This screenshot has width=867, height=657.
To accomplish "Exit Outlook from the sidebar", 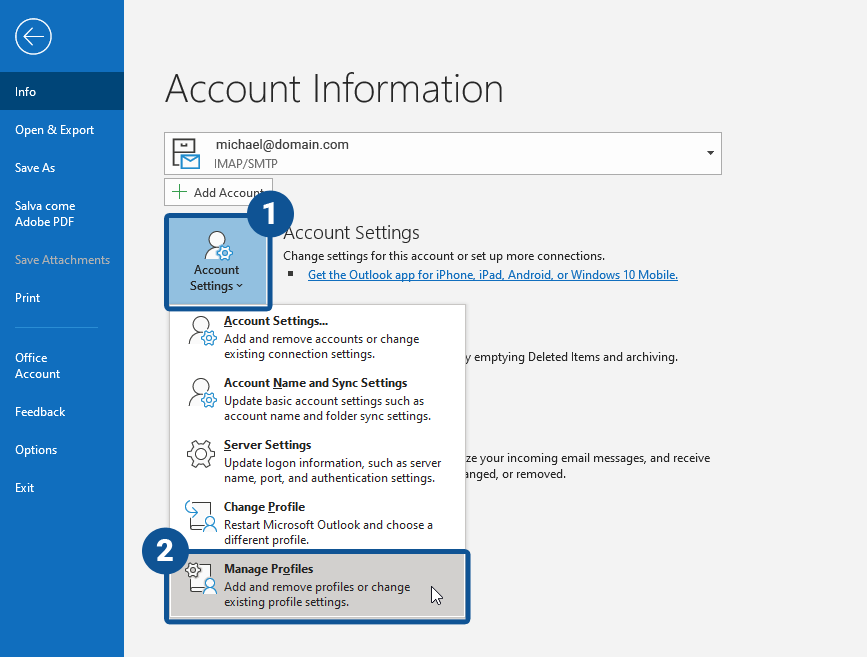I will pyautogui.click(x=62, y=488).
